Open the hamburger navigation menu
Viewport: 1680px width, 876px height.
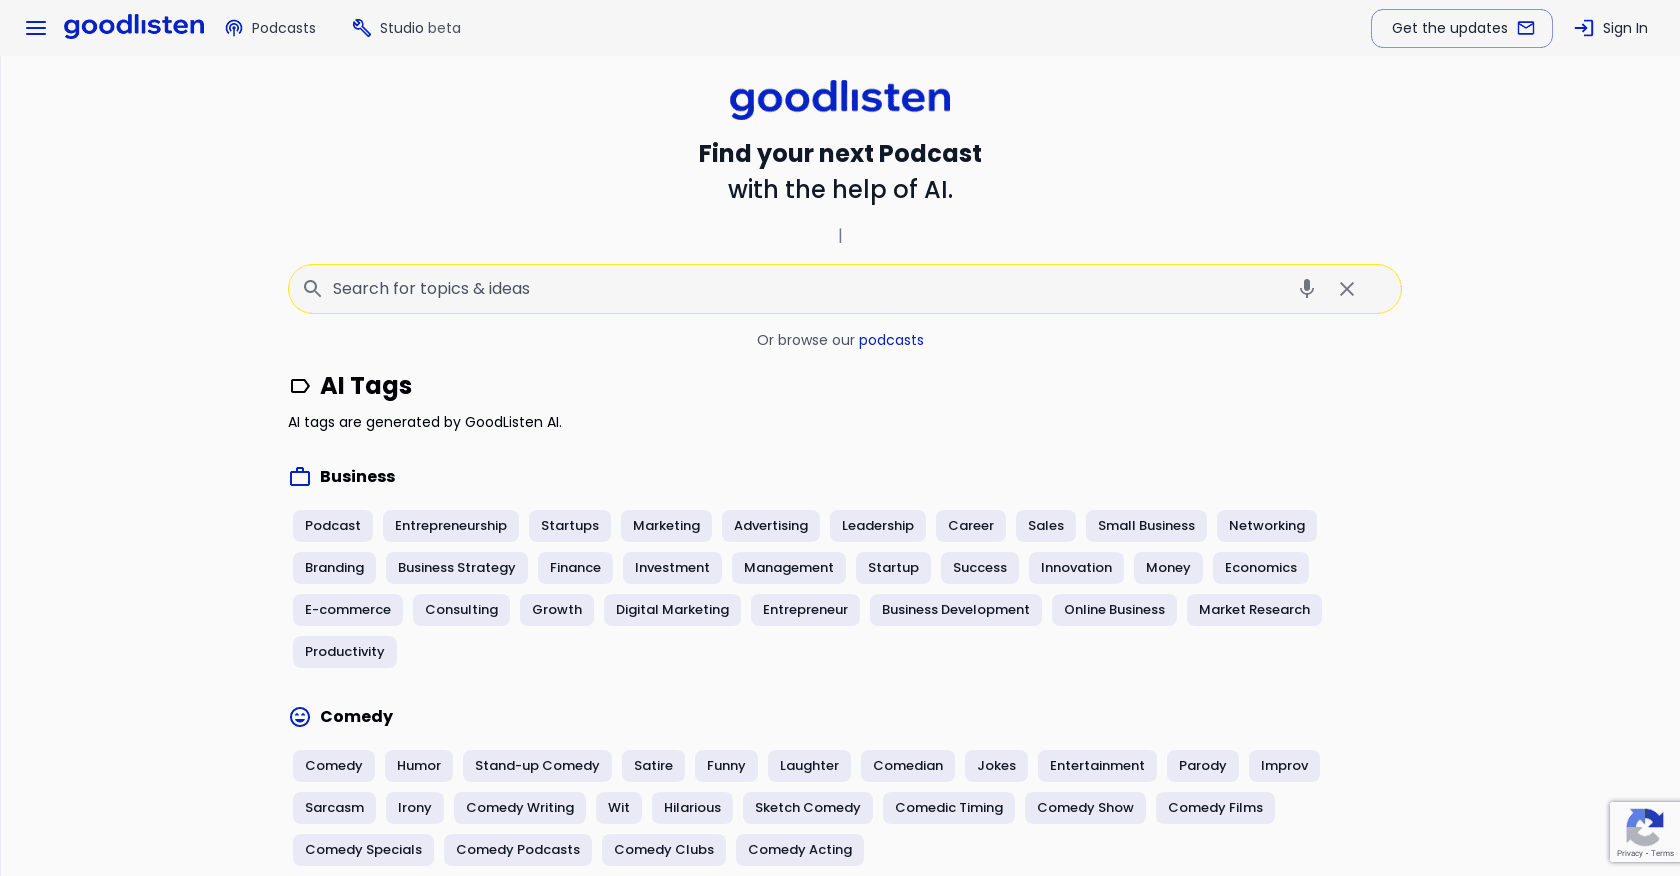36,28
